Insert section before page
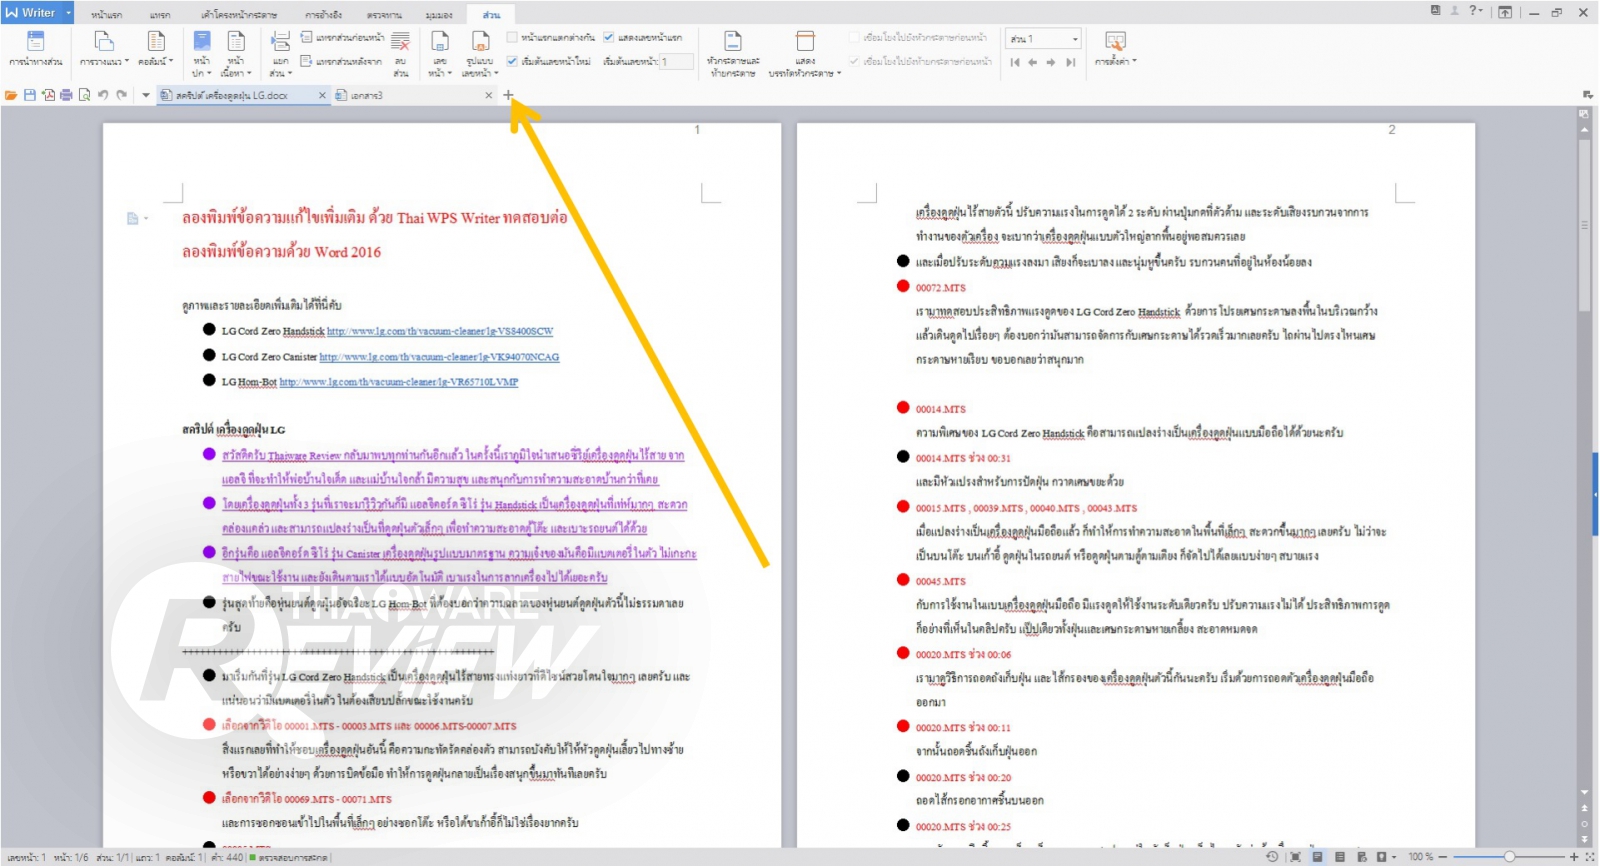 (342, 38)
